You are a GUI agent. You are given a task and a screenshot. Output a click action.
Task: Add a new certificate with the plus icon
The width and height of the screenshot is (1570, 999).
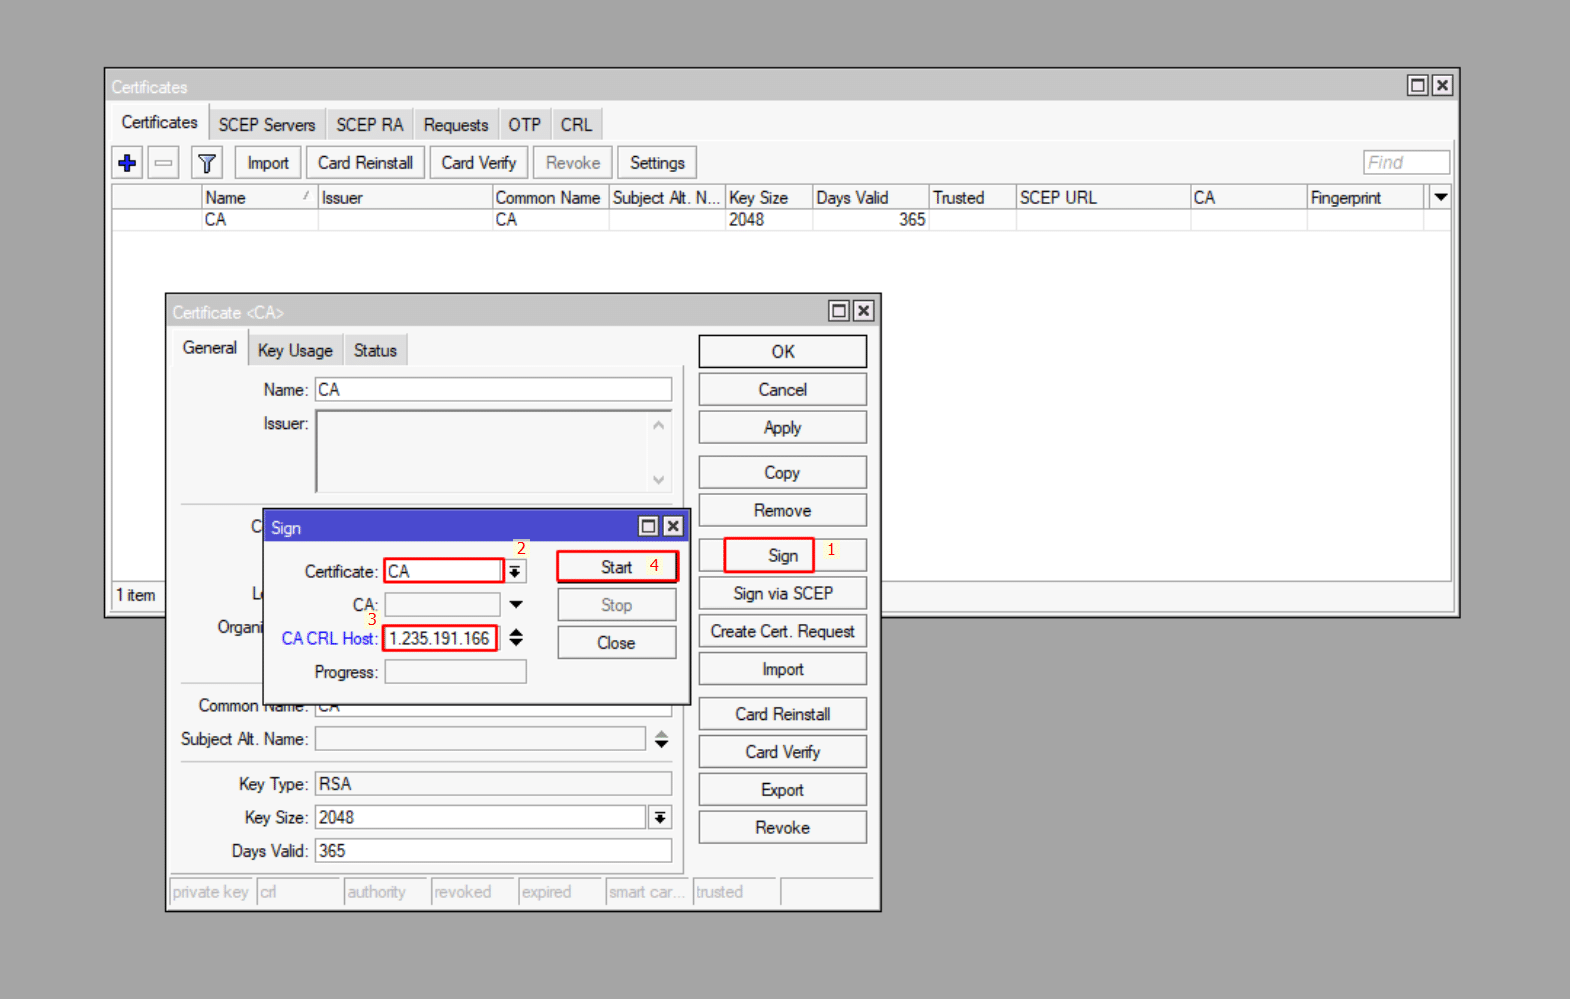point(127,162)
